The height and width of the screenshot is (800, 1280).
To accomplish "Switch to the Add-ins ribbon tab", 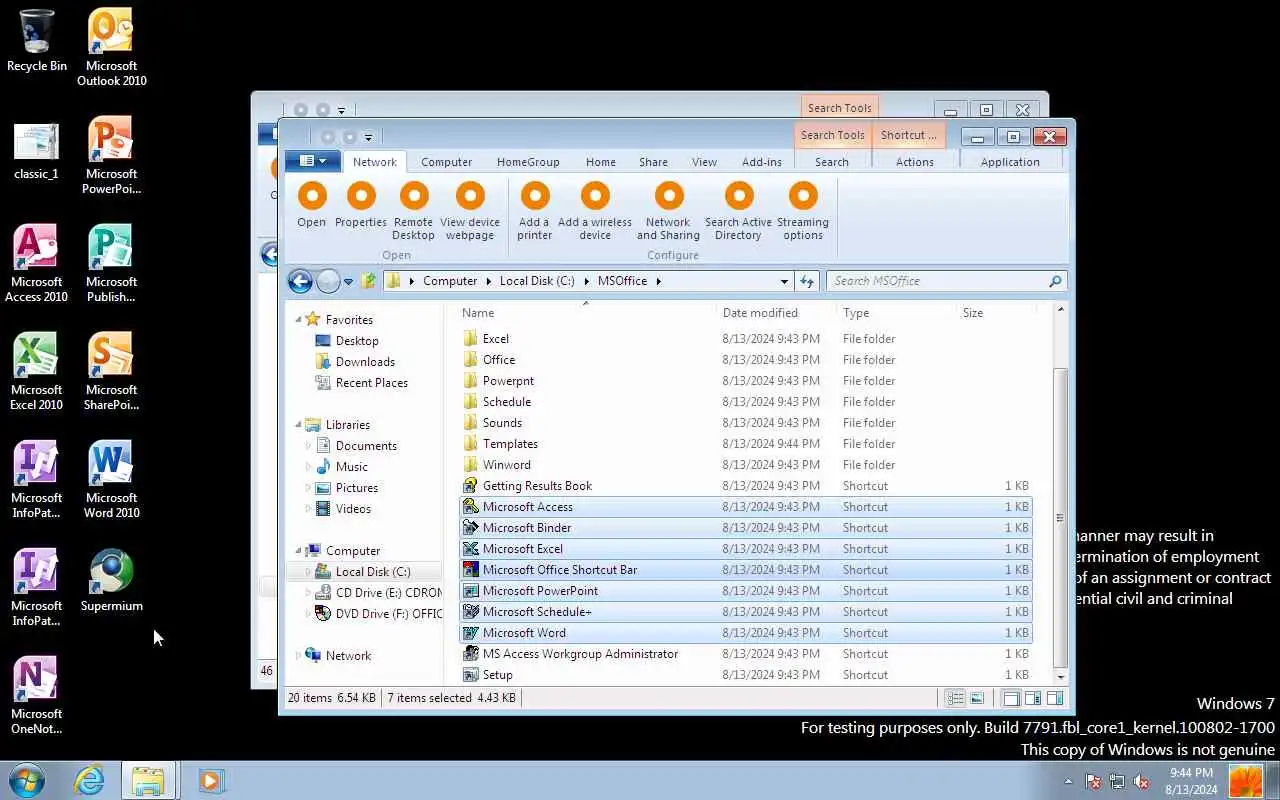I will 762,162.
